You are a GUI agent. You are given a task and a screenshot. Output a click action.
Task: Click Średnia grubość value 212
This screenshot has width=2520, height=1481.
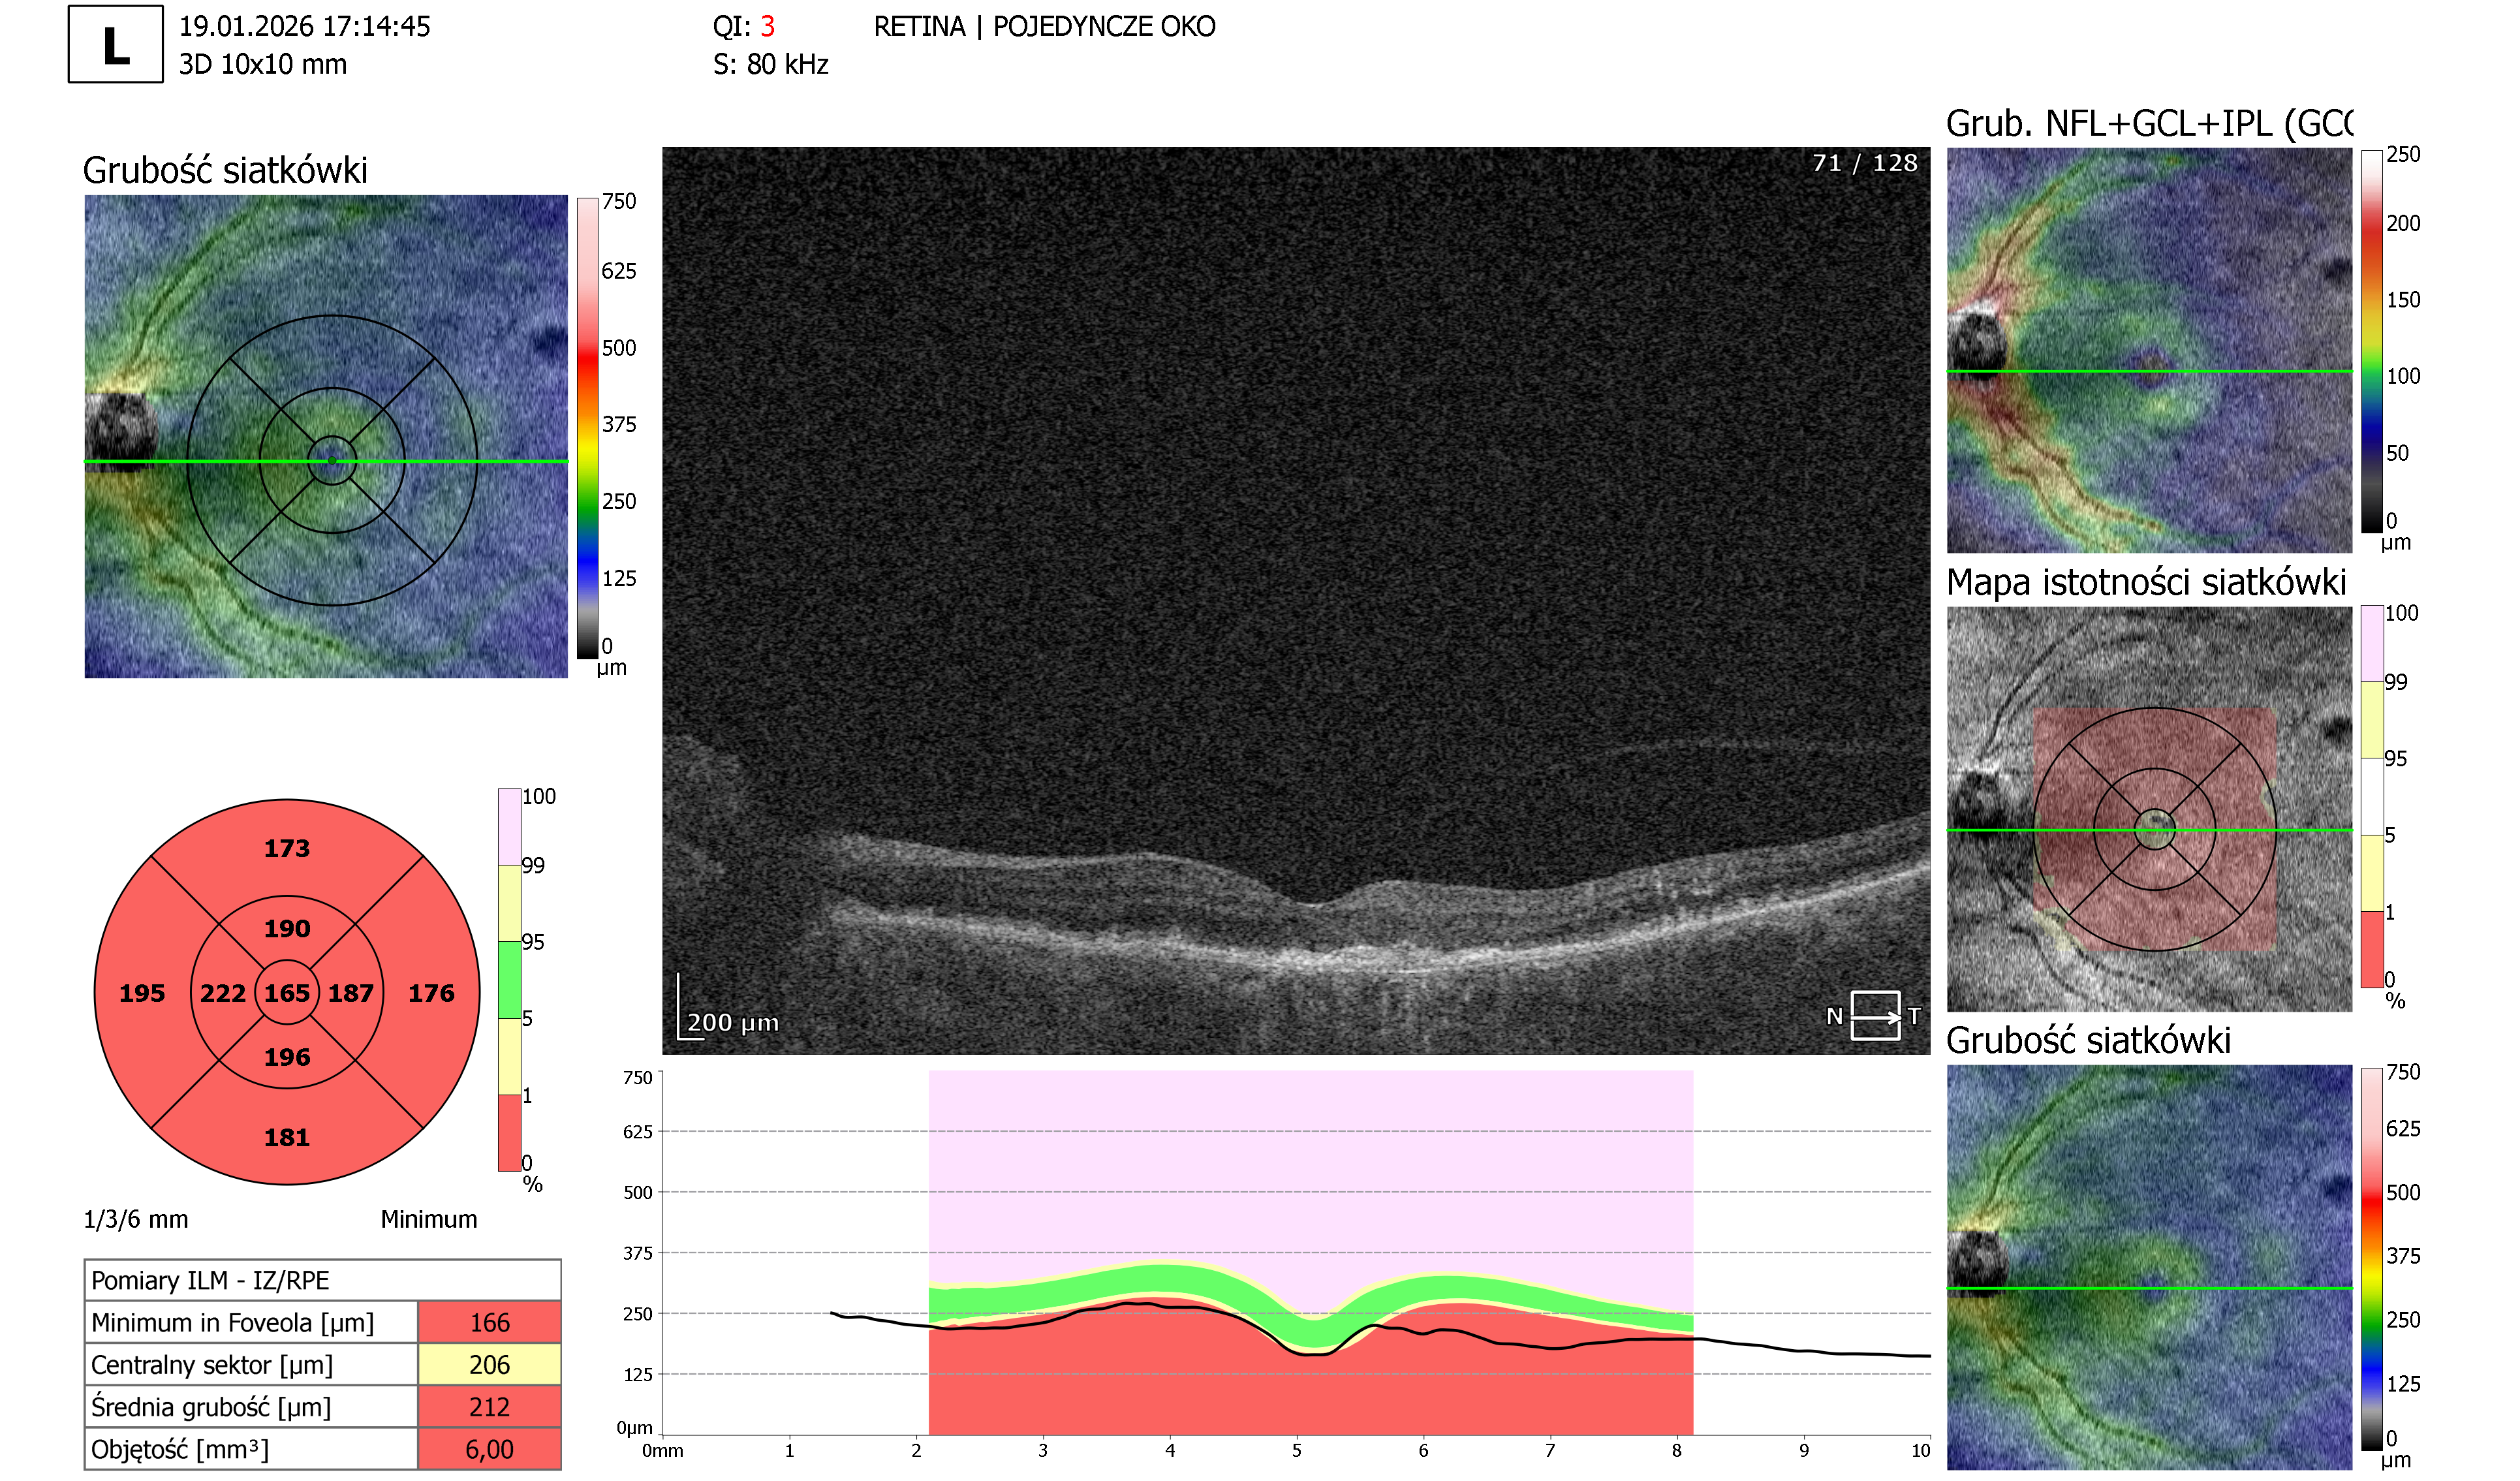[489, 1406]
